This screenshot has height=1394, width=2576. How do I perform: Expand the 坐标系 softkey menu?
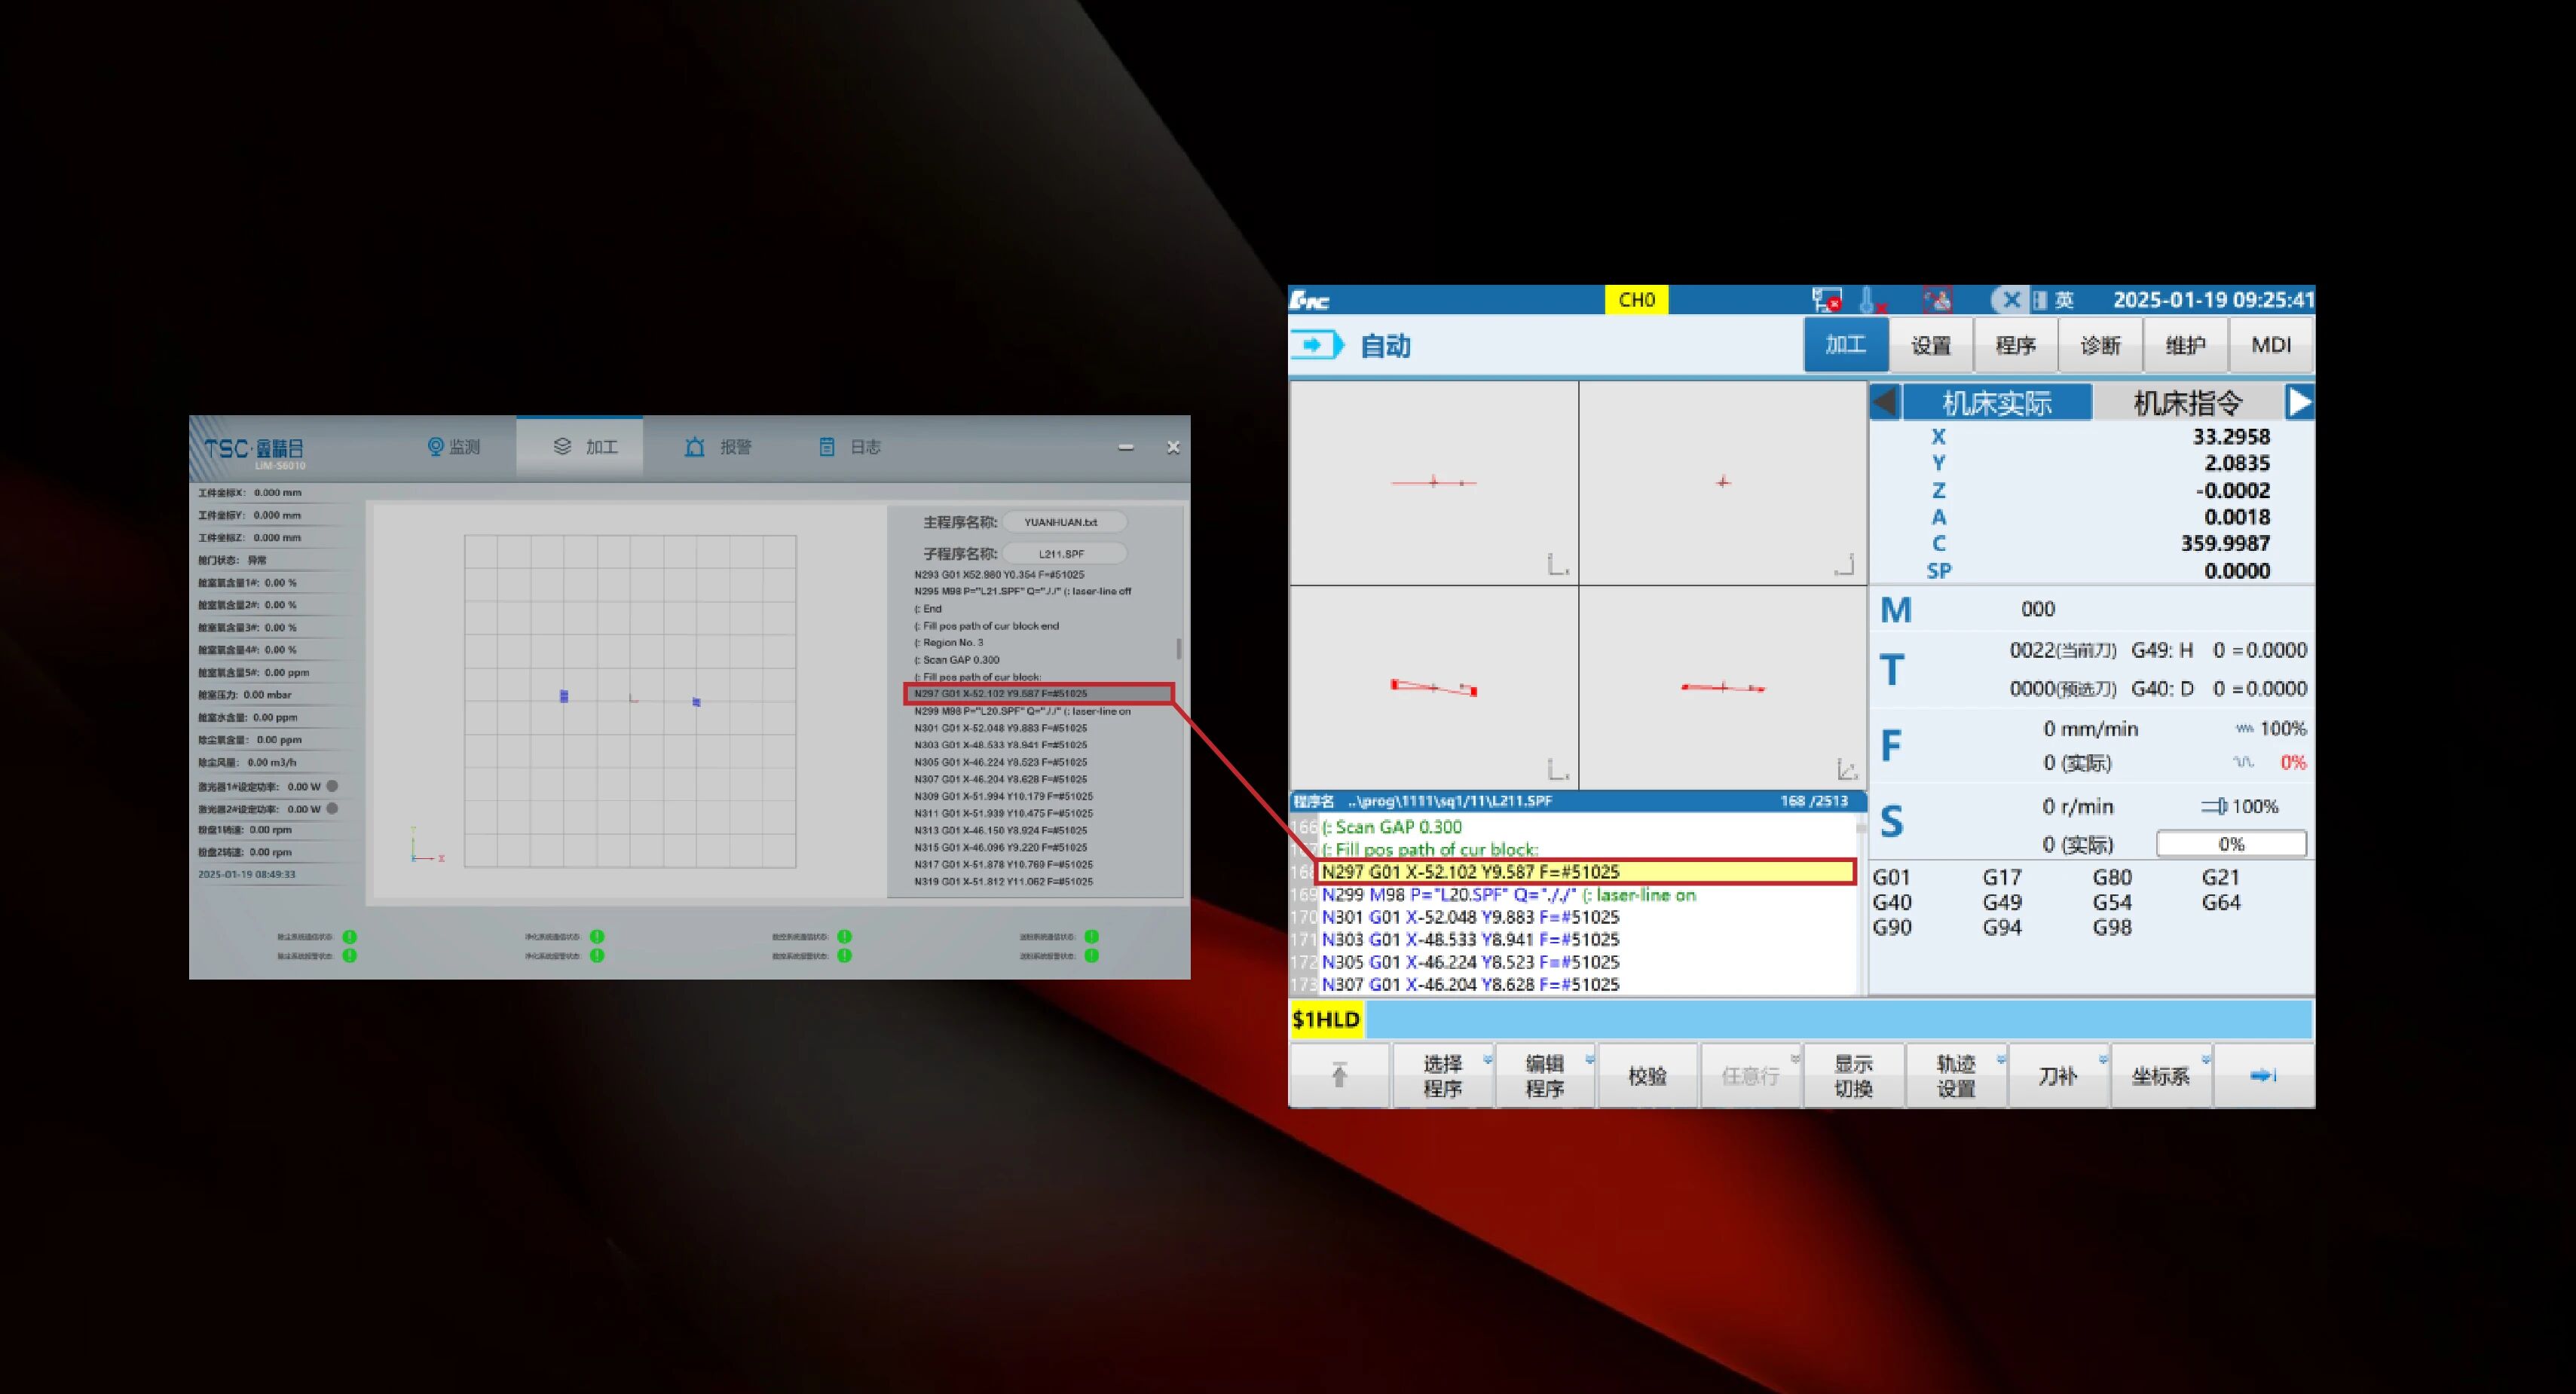point(2160,1075)
